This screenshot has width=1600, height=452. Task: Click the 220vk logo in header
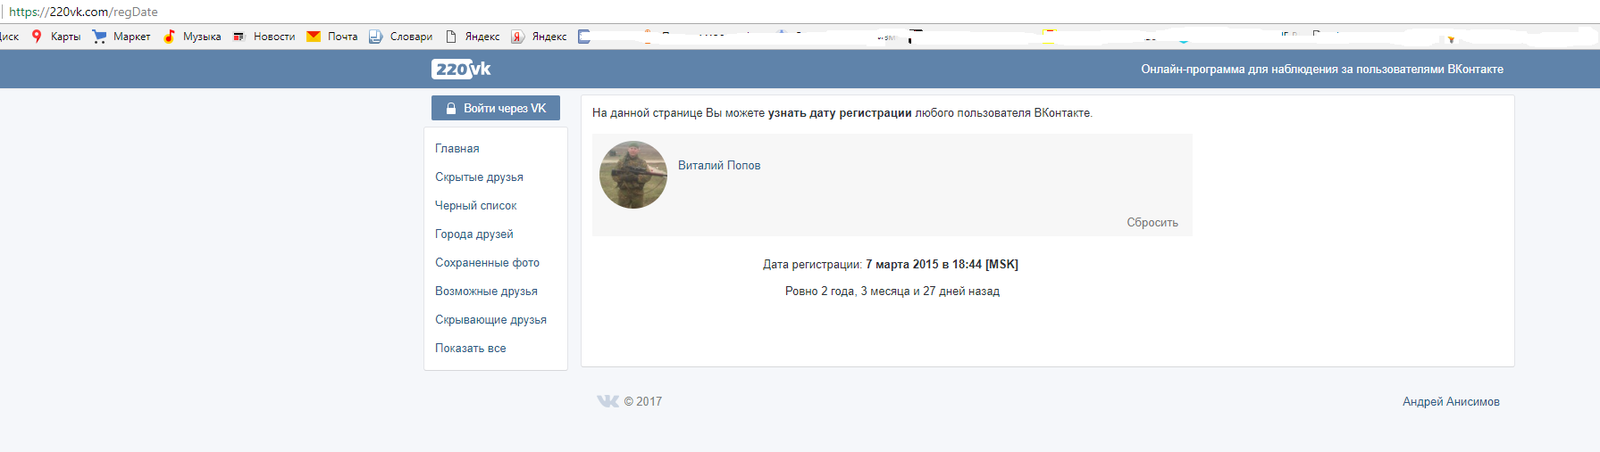point(461,69)
